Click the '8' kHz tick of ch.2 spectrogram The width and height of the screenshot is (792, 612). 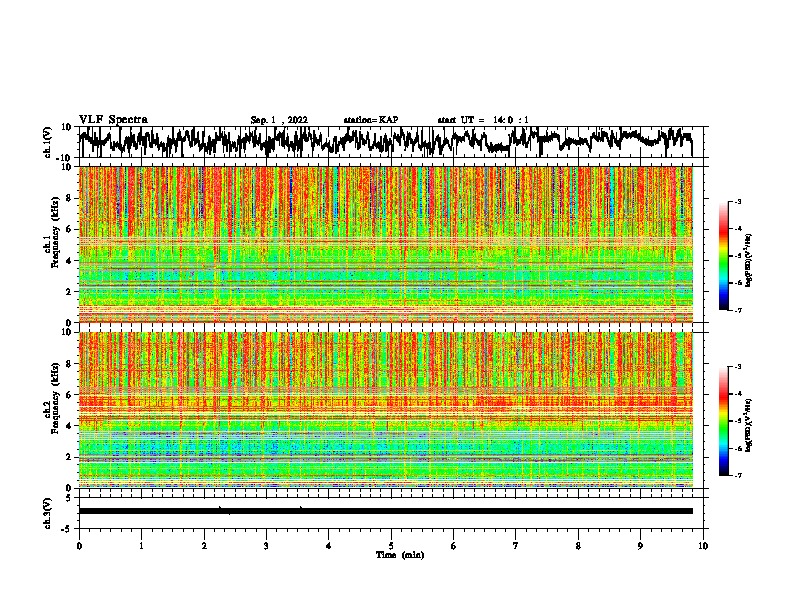70,364
